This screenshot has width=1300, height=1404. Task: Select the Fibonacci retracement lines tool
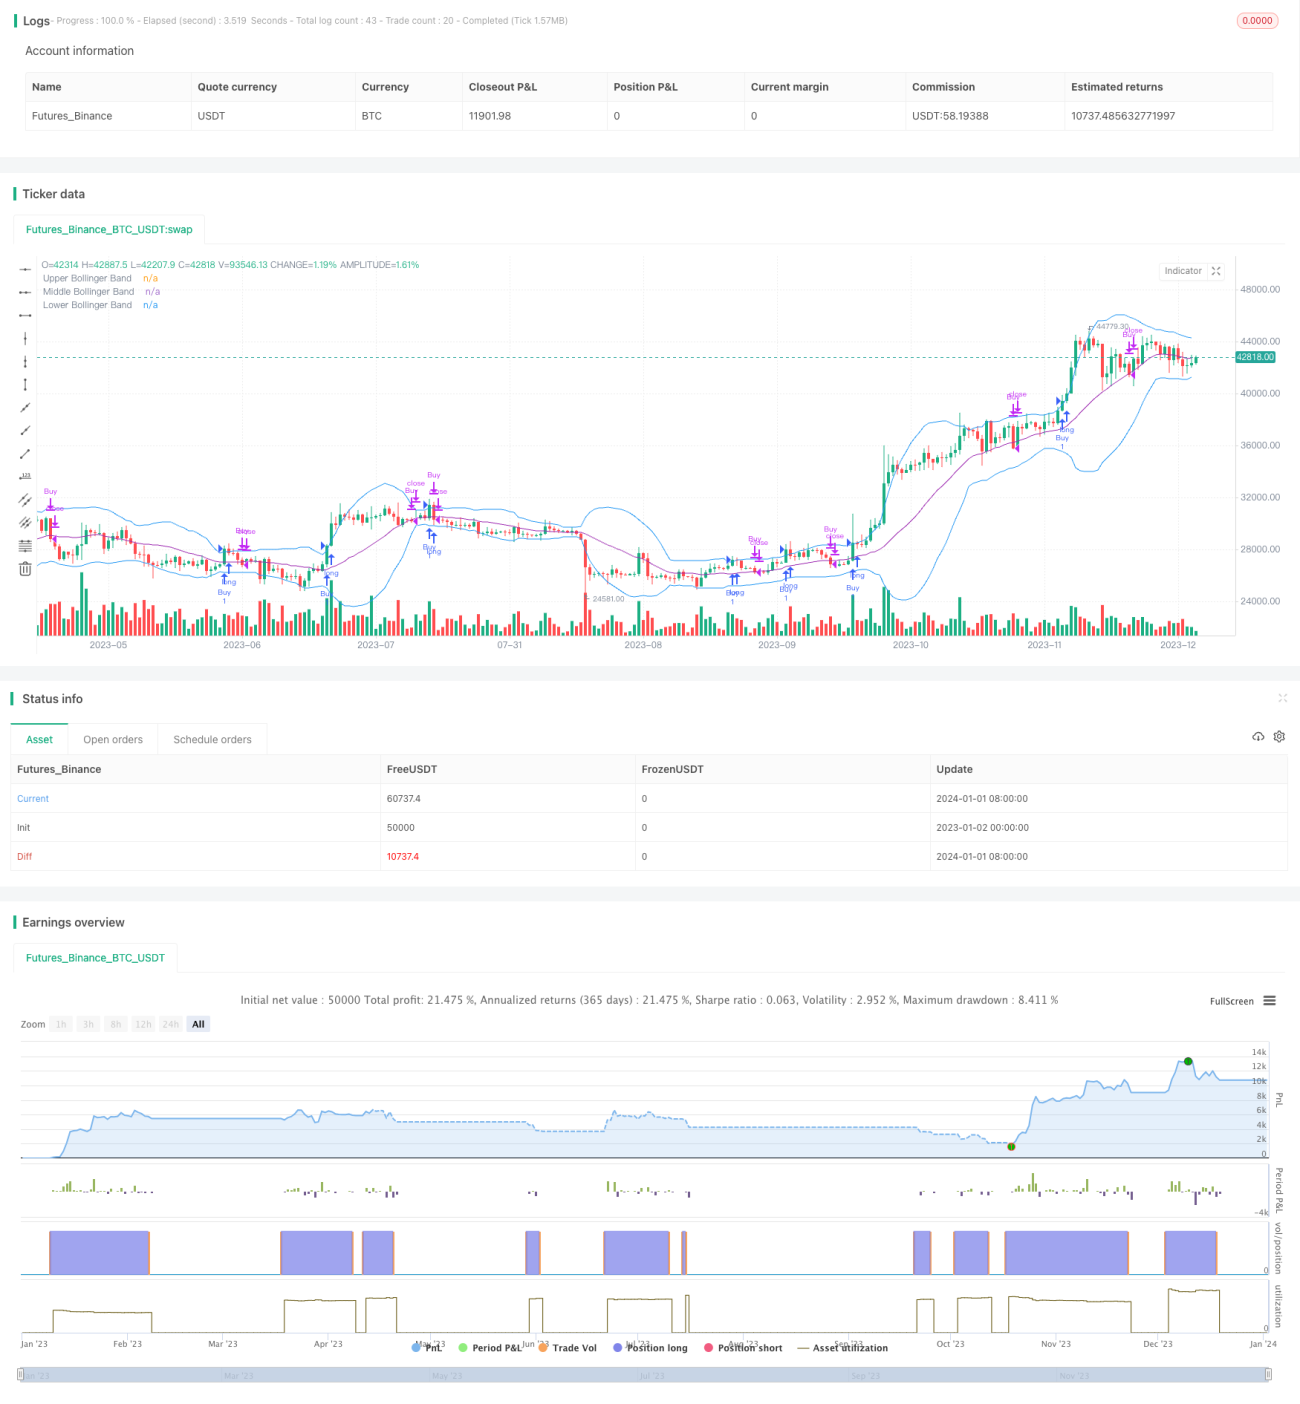(25, 545)
